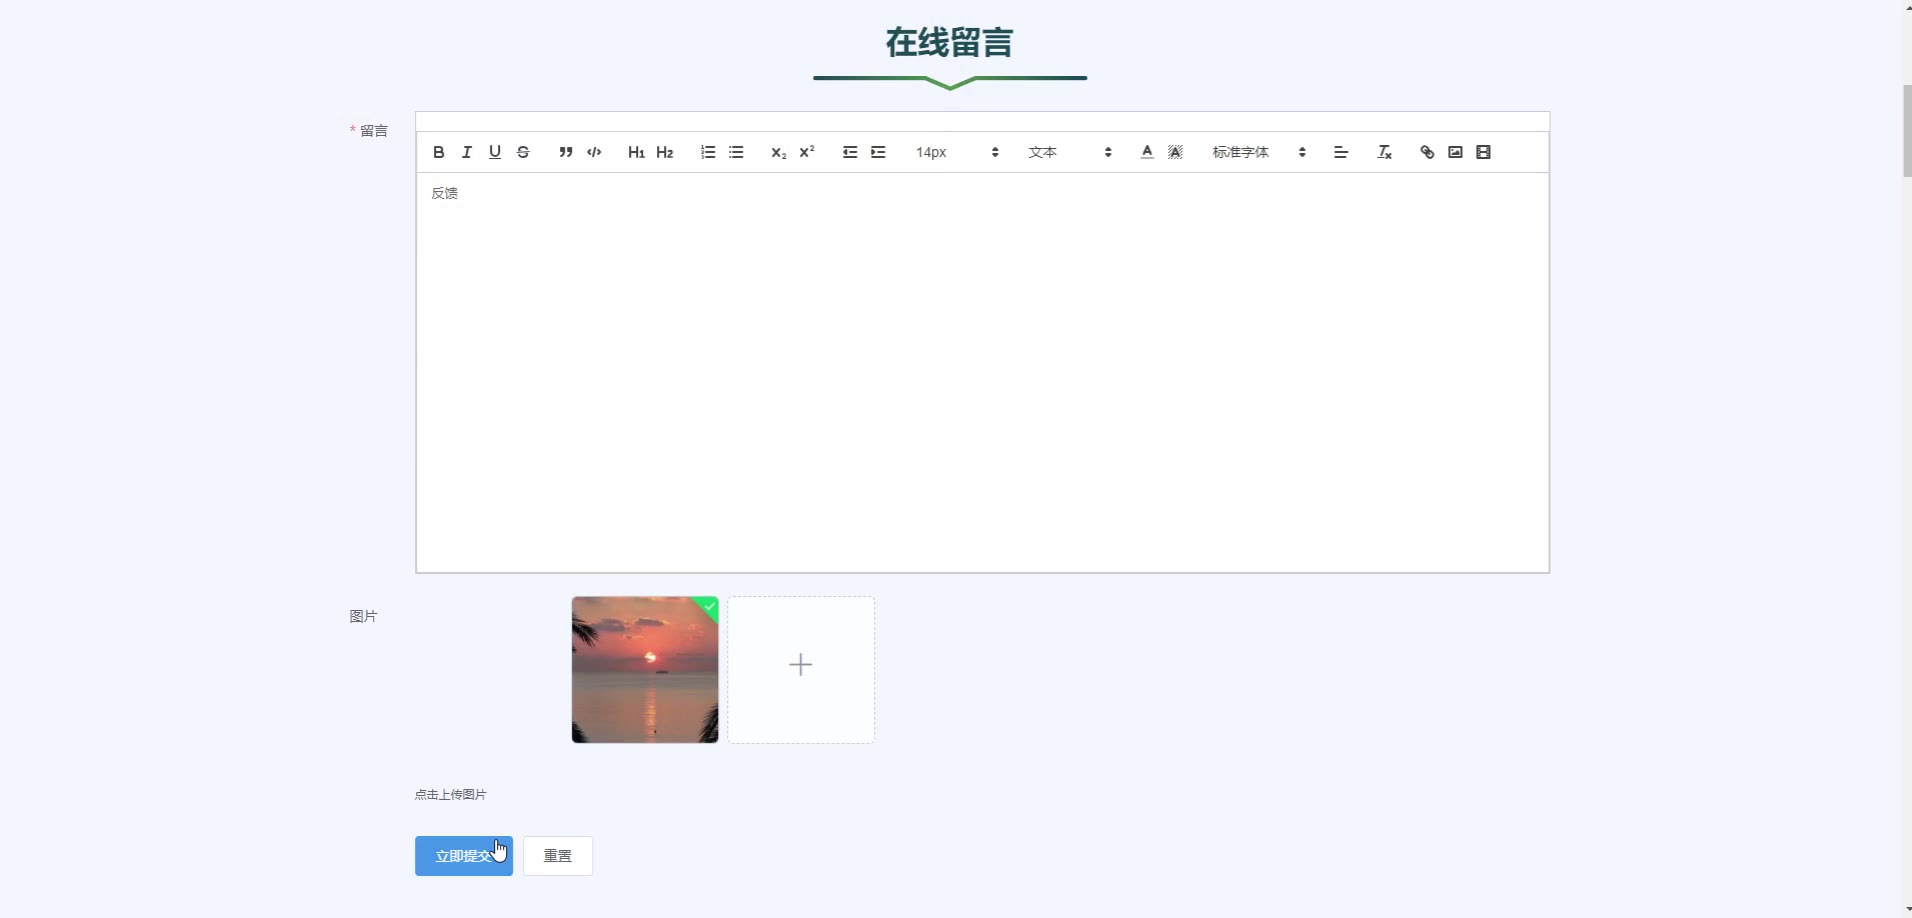Toggle italic formatting

point(466,152)
